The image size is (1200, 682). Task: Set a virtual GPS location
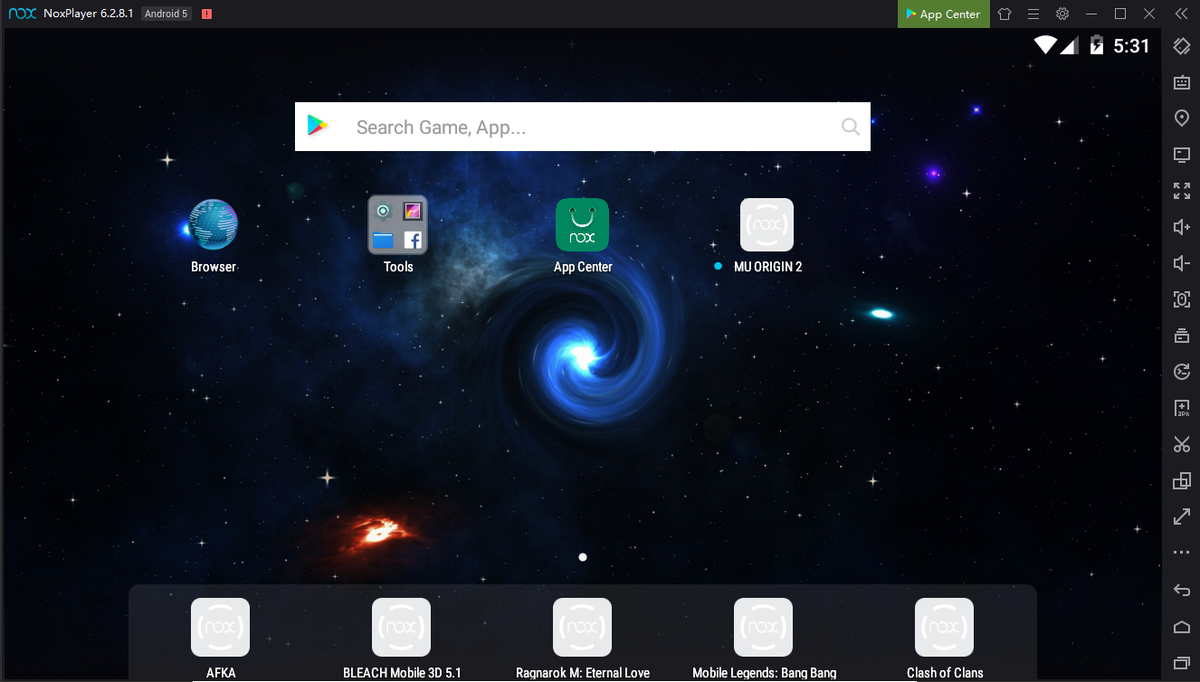pyautogui.click(x=1181, y=118)
